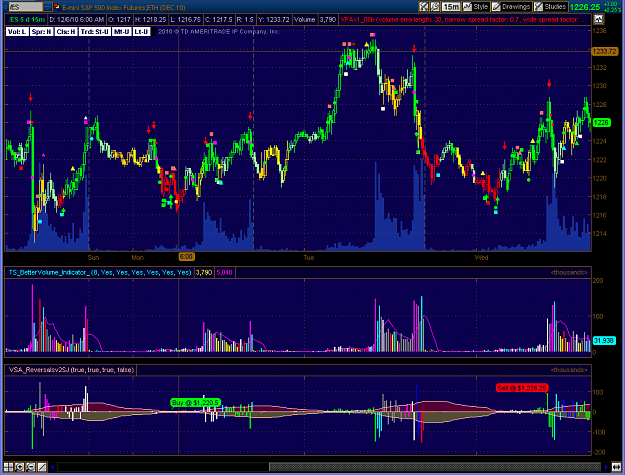Viewport: 625px width, 475px height.
Task: Click the Wed label on the time axis
Action: click(482, 257)
